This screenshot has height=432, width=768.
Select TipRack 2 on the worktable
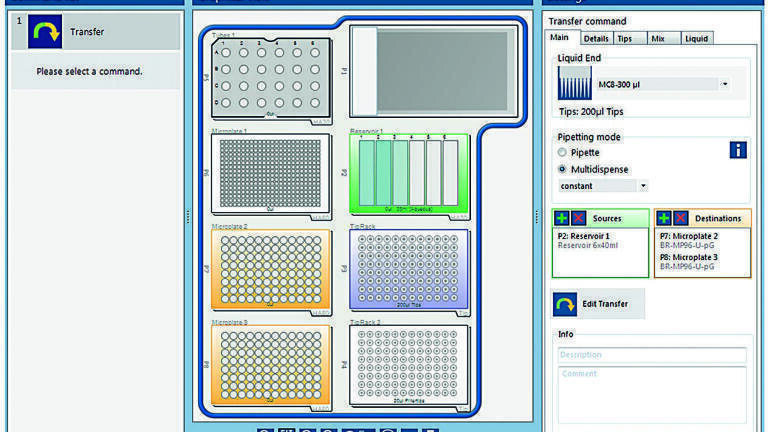tap(409, 365)
